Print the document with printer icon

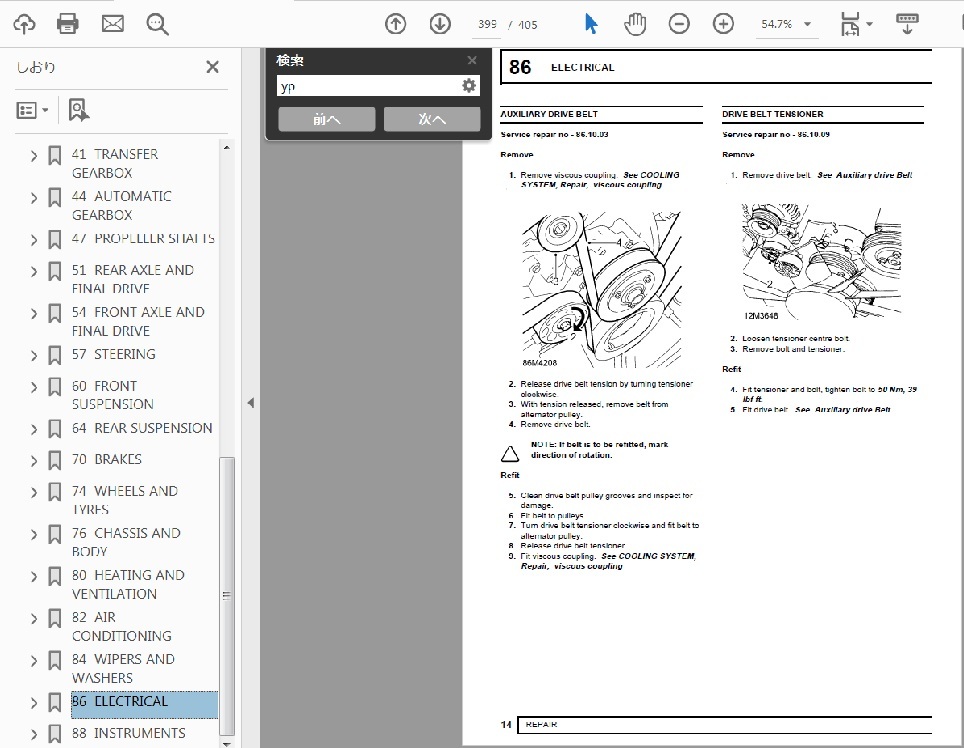(68, 24)
